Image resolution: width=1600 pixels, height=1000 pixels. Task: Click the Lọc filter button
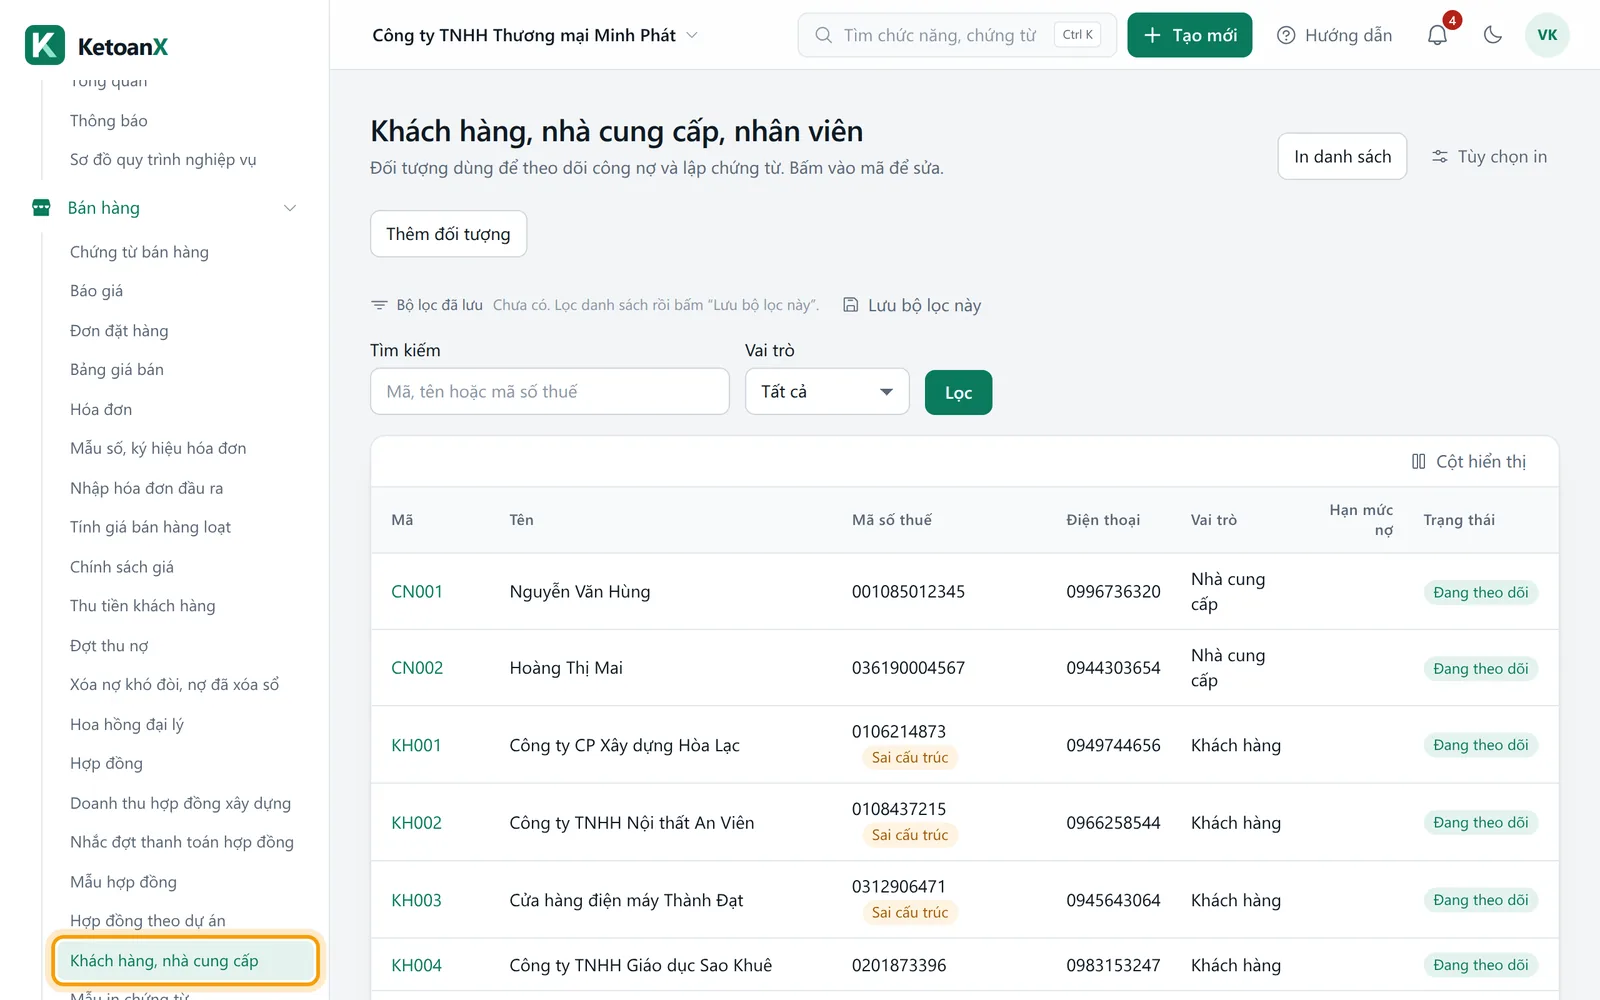(958, 392)
